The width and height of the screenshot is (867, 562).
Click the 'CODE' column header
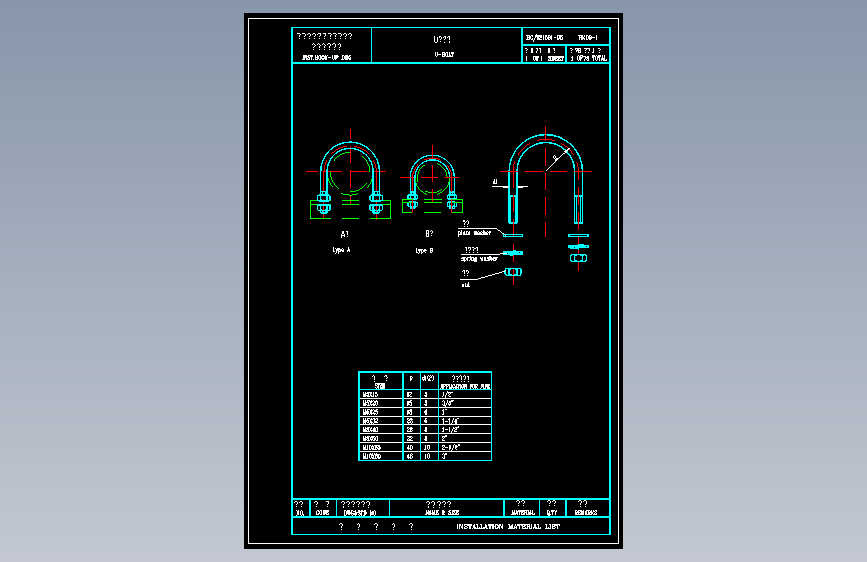[322, 513]
